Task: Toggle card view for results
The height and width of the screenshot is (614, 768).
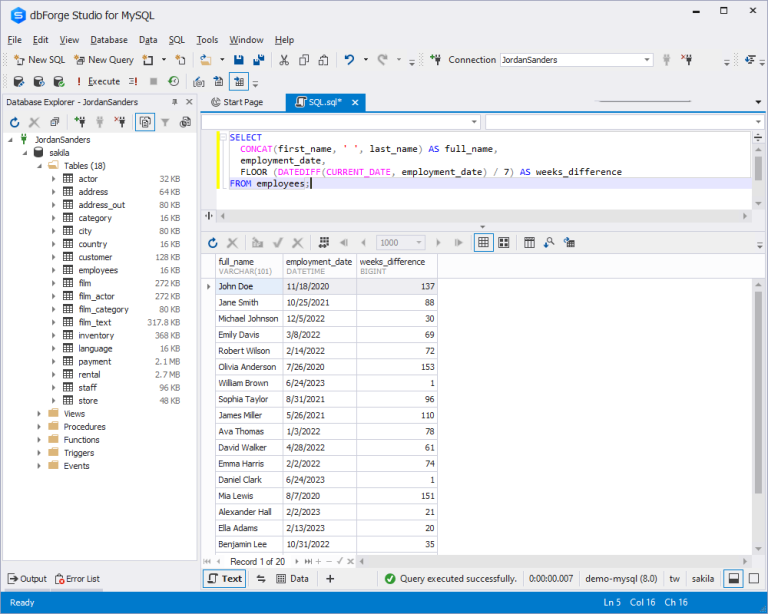Action: (x=504, y=242)
